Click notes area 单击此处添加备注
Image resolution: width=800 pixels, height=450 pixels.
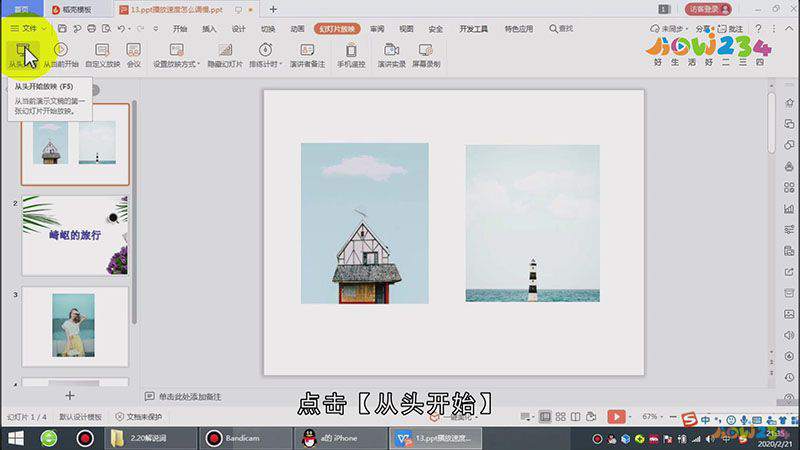tap(190, 396)
